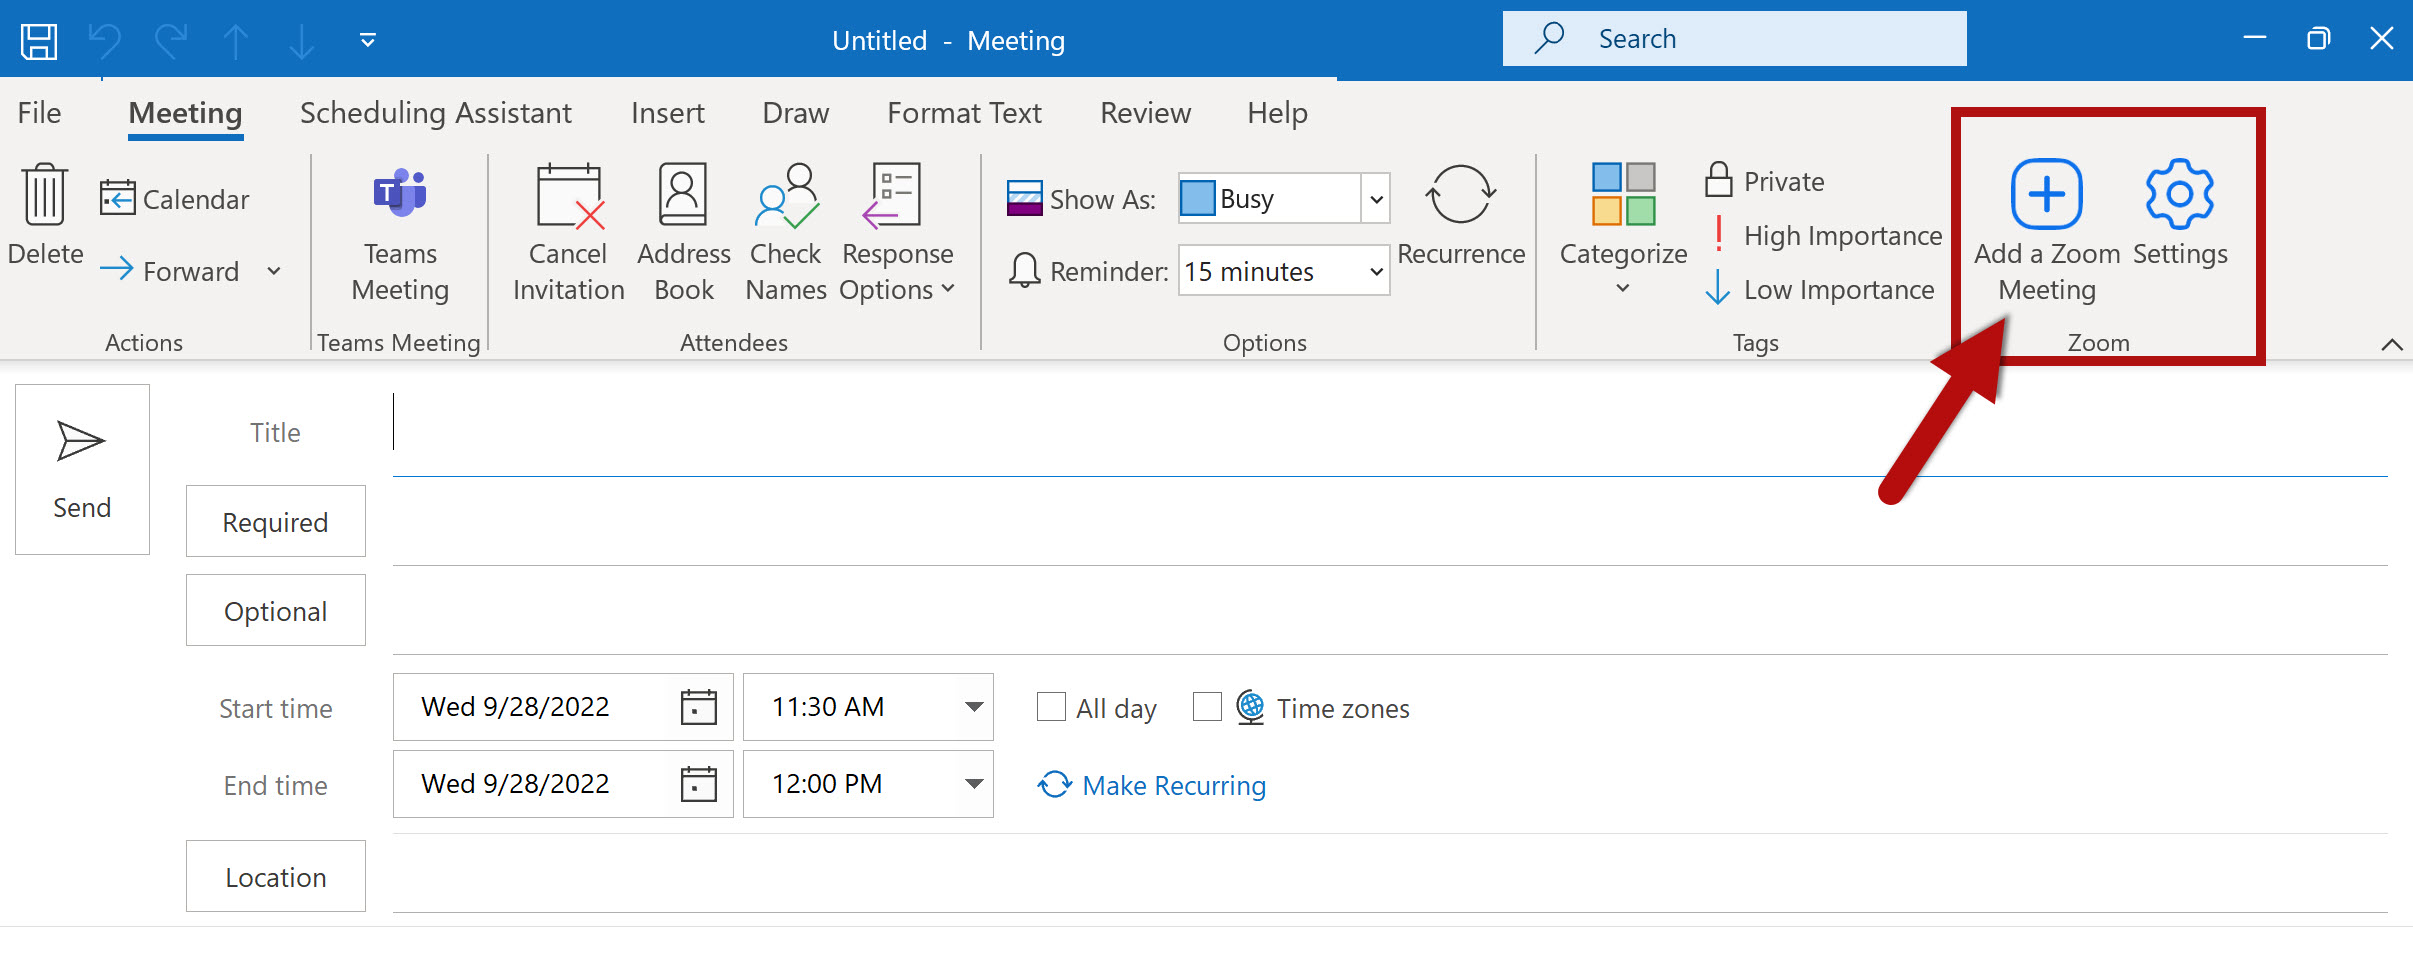This screenshot has width=2413, height=962.
Task: Click into the Title input field
Action: pos(1388,433)
